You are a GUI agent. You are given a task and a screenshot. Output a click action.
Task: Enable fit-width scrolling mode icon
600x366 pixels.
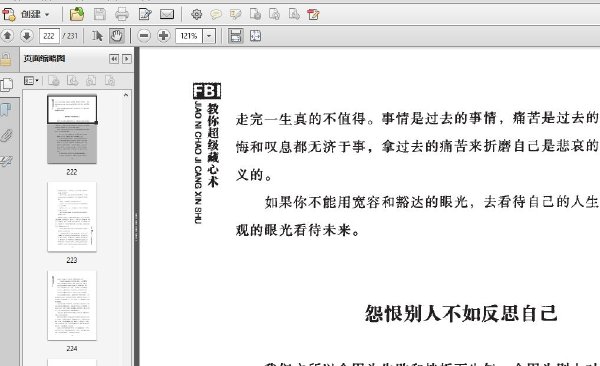click(235, 36)
